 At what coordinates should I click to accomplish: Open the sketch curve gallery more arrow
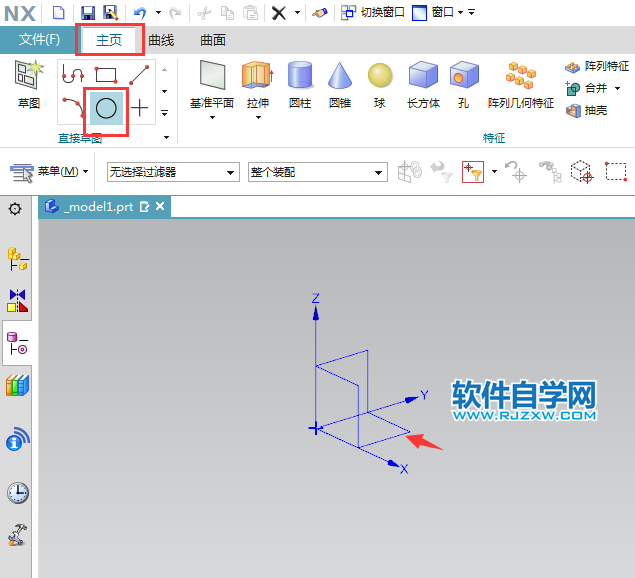tap(164, 113)
